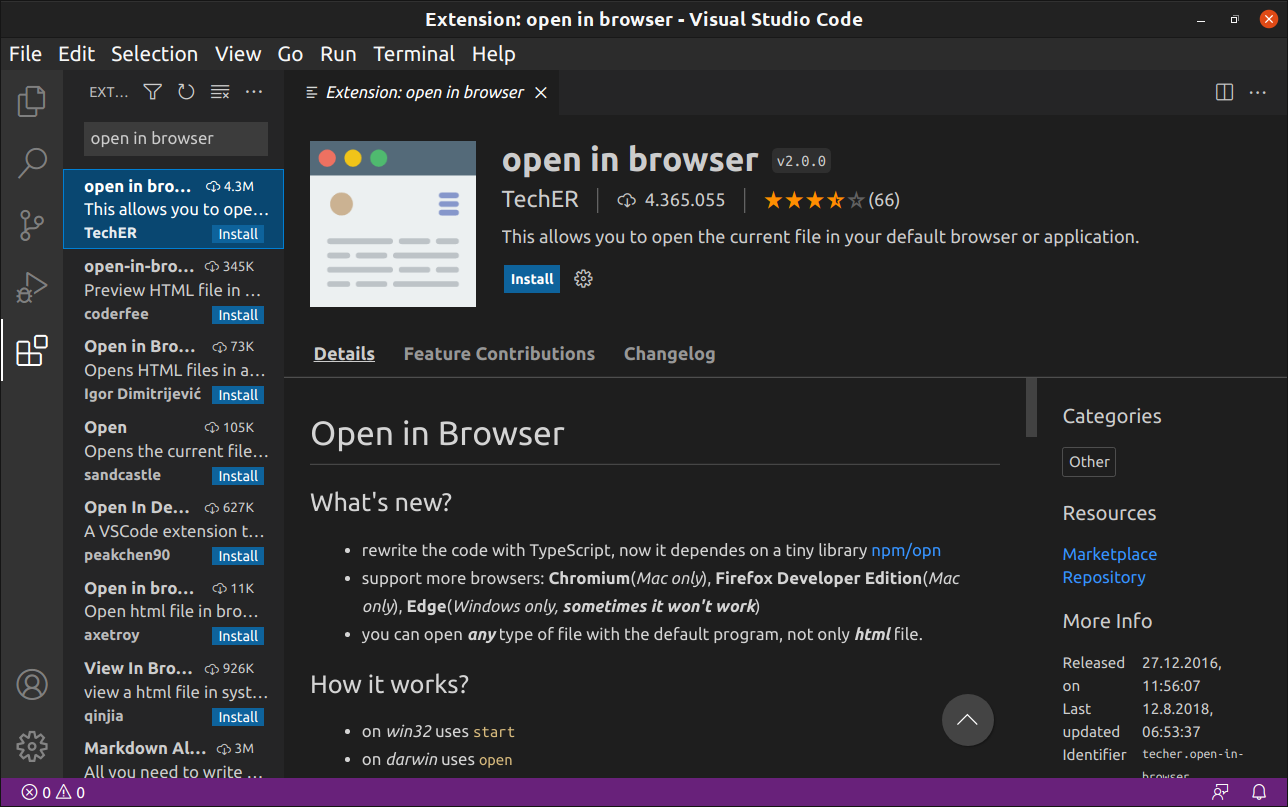Viewport: 1288px width, 807px height.
Task: Select View In Browser extension entry
Action: [174, 692]
